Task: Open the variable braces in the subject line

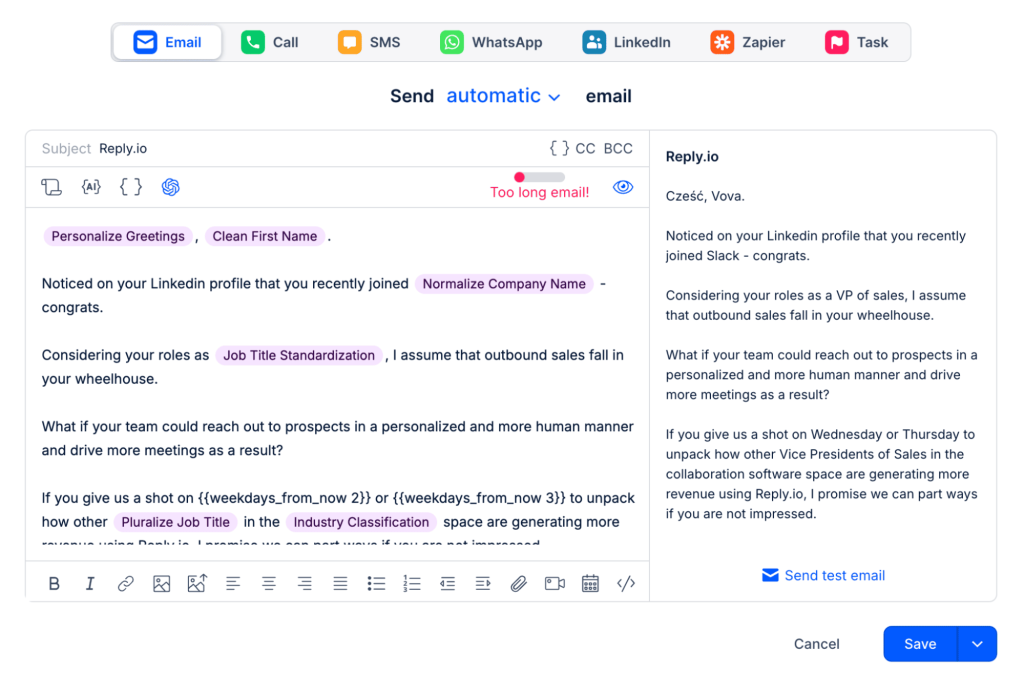Action: tap(559, 148)
